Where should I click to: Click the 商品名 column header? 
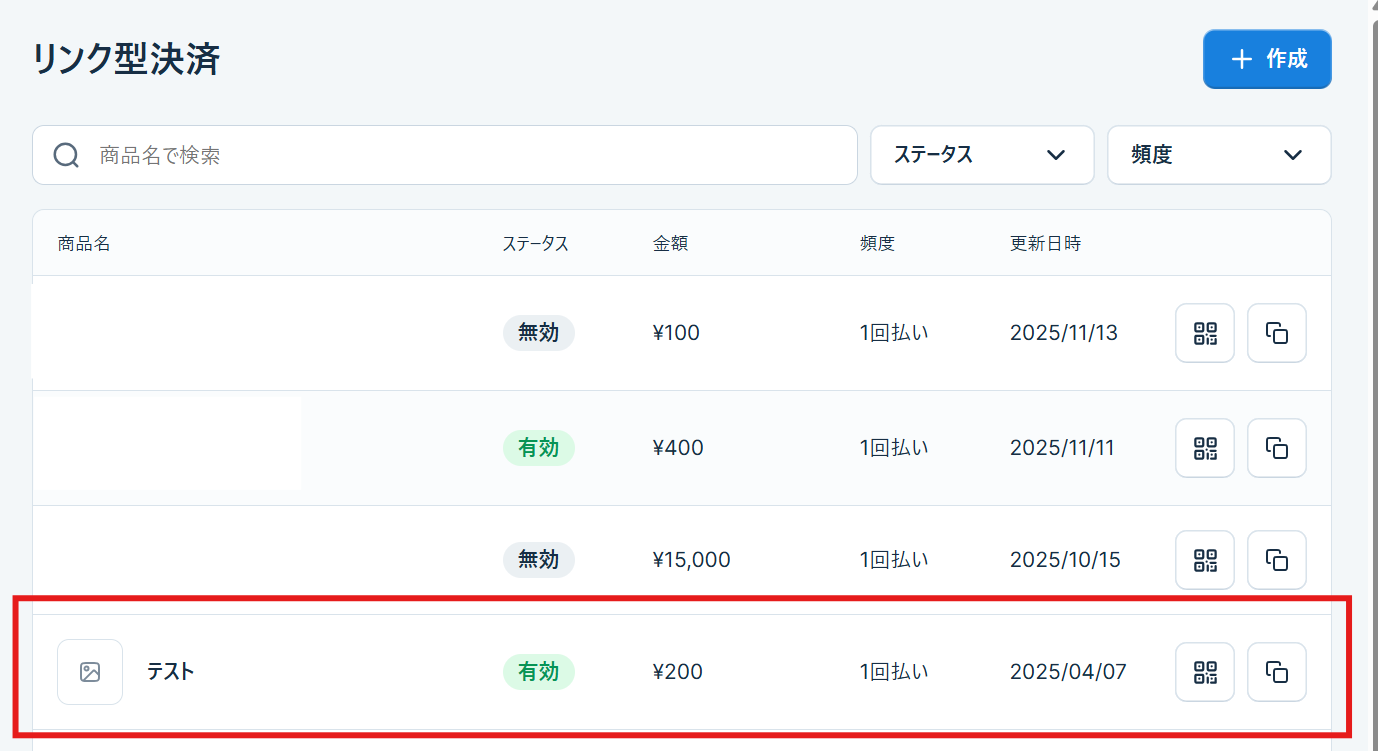click(x=84, y=243)
